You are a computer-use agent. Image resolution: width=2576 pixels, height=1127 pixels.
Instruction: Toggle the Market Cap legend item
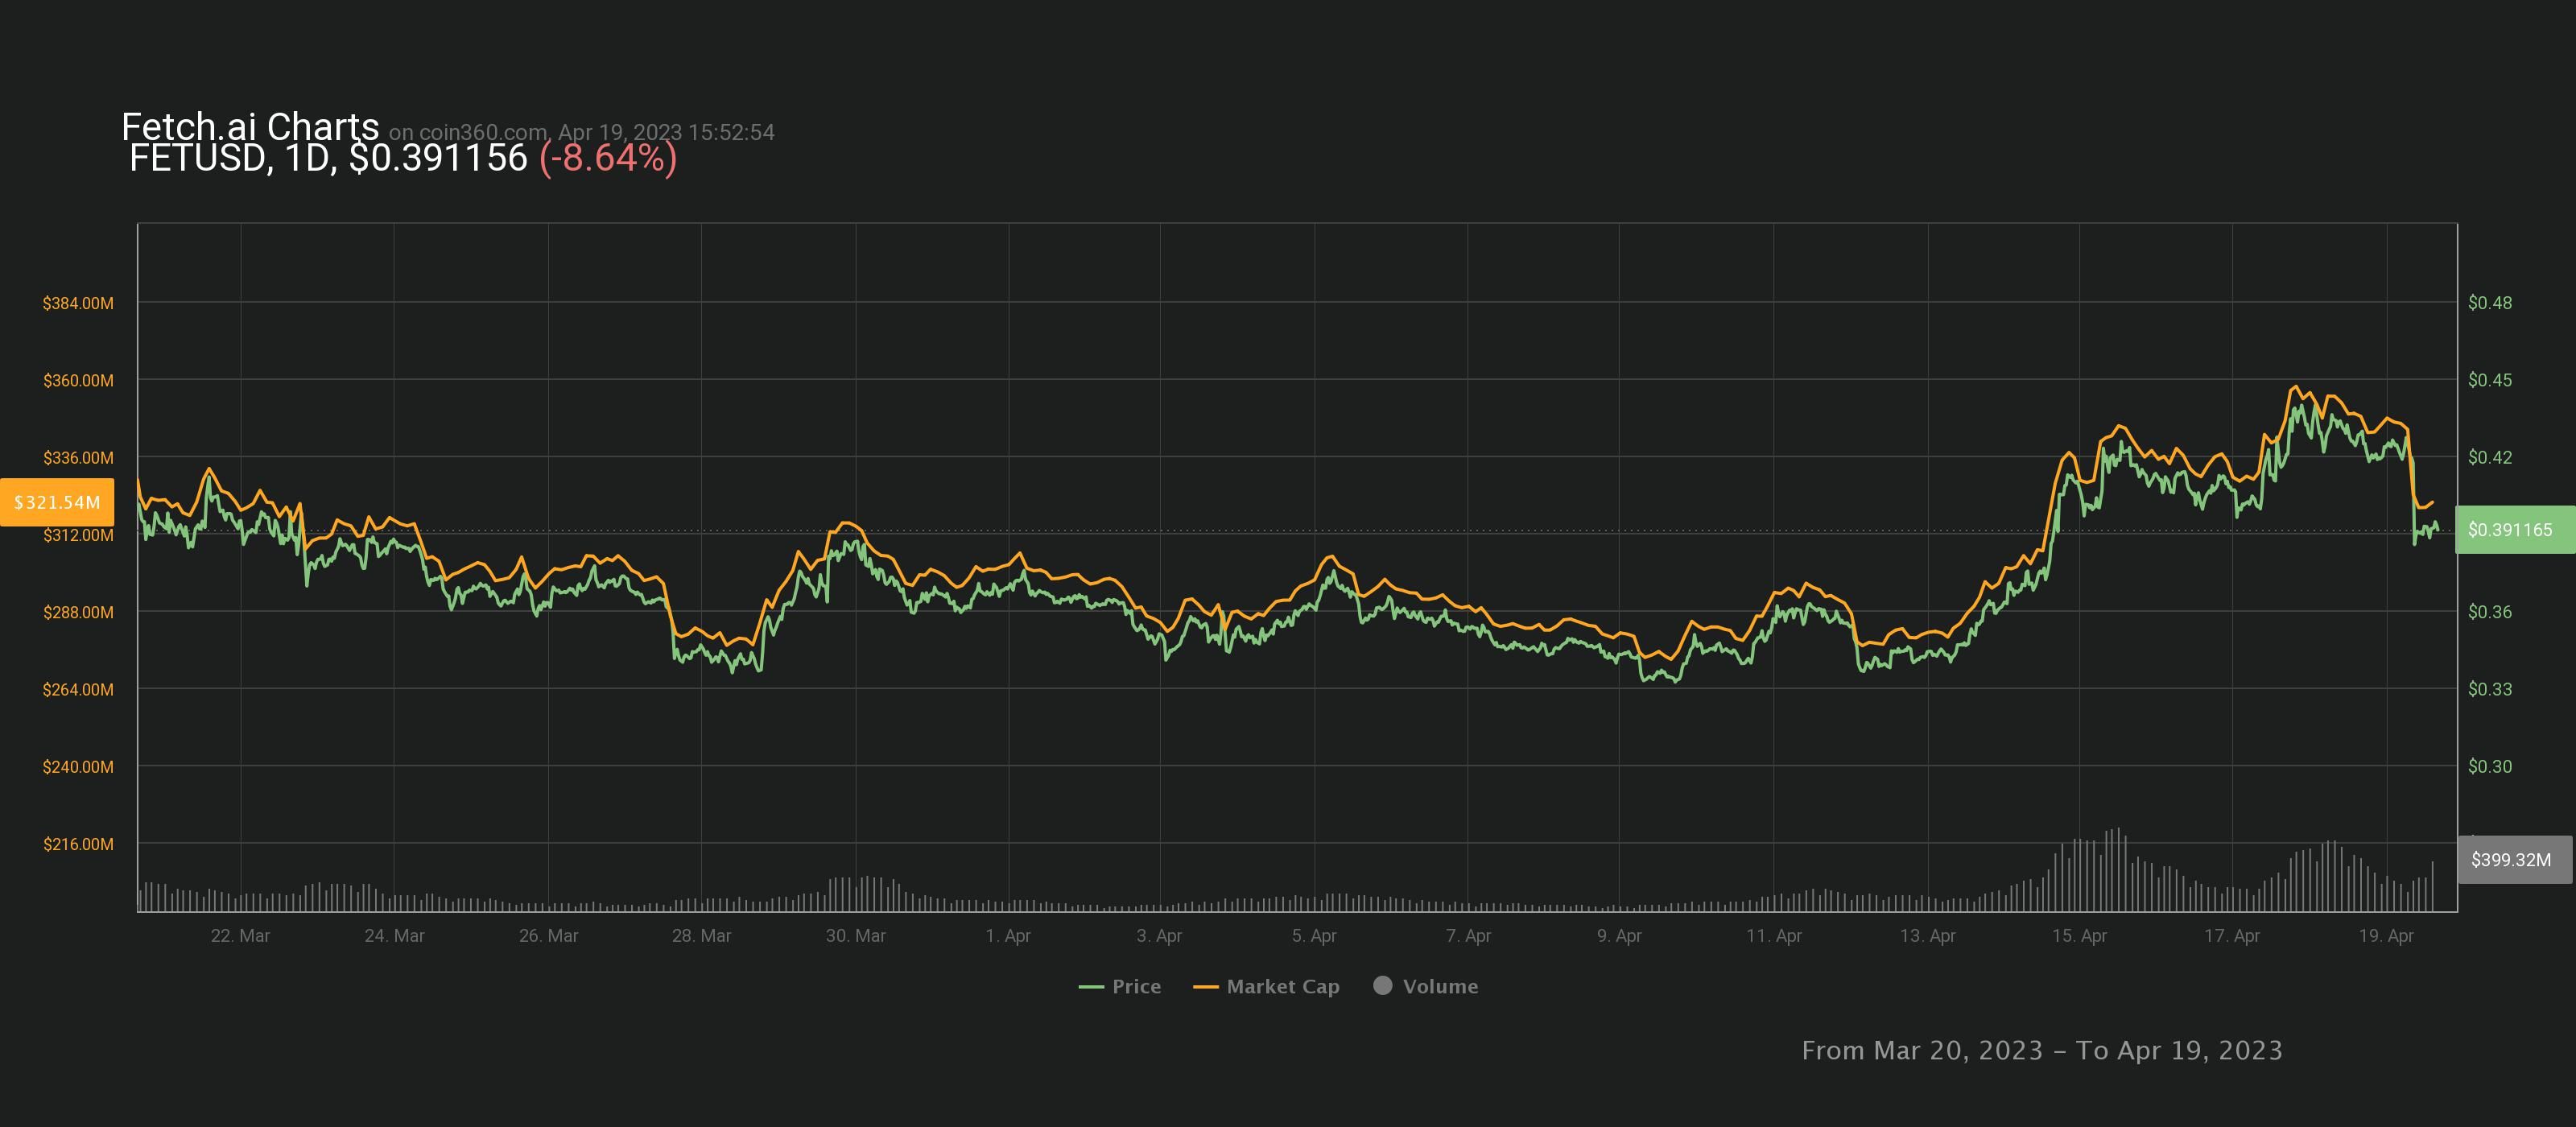1282,986
